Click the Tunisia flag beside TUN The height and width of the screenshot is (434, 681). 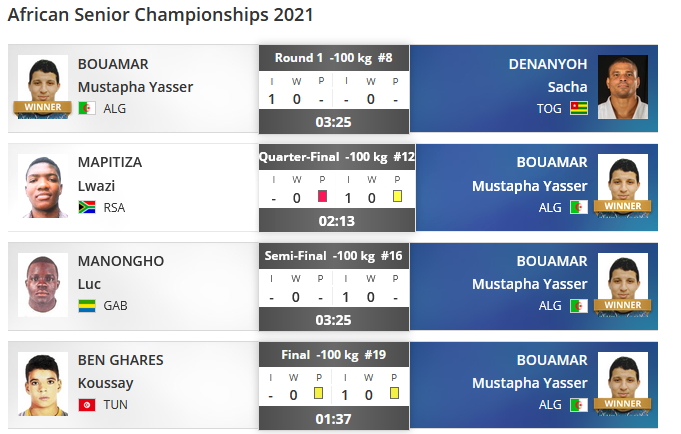coord(87,405)
